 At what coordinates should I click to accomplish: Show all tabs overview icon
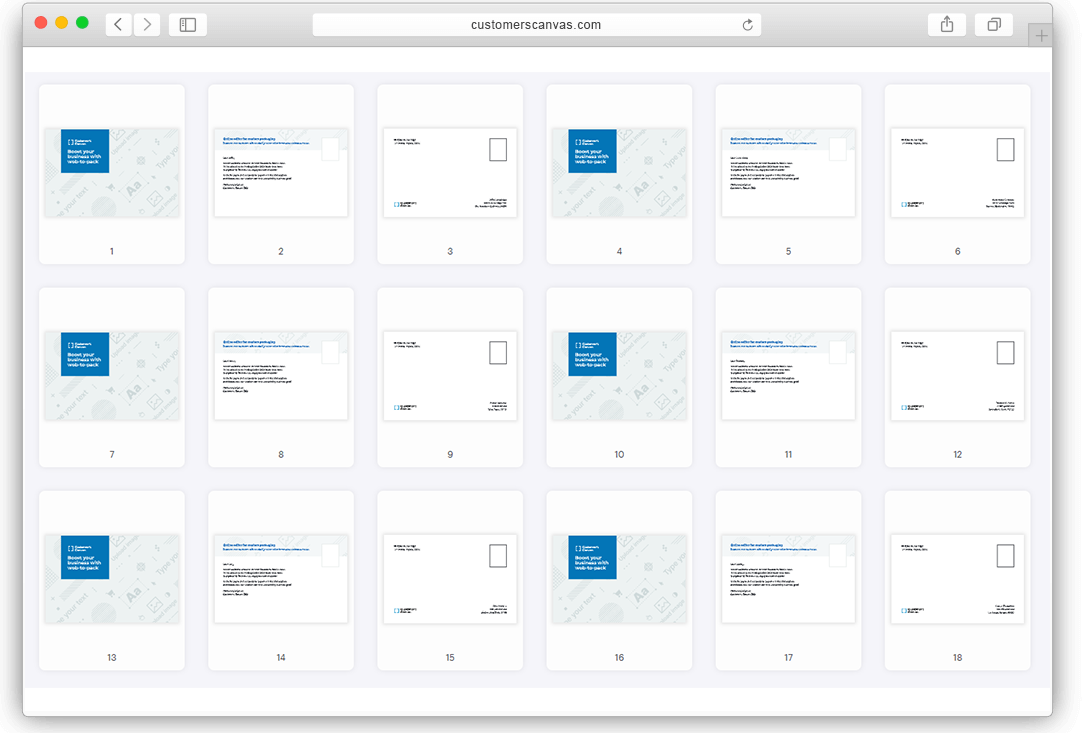point(994,25)
